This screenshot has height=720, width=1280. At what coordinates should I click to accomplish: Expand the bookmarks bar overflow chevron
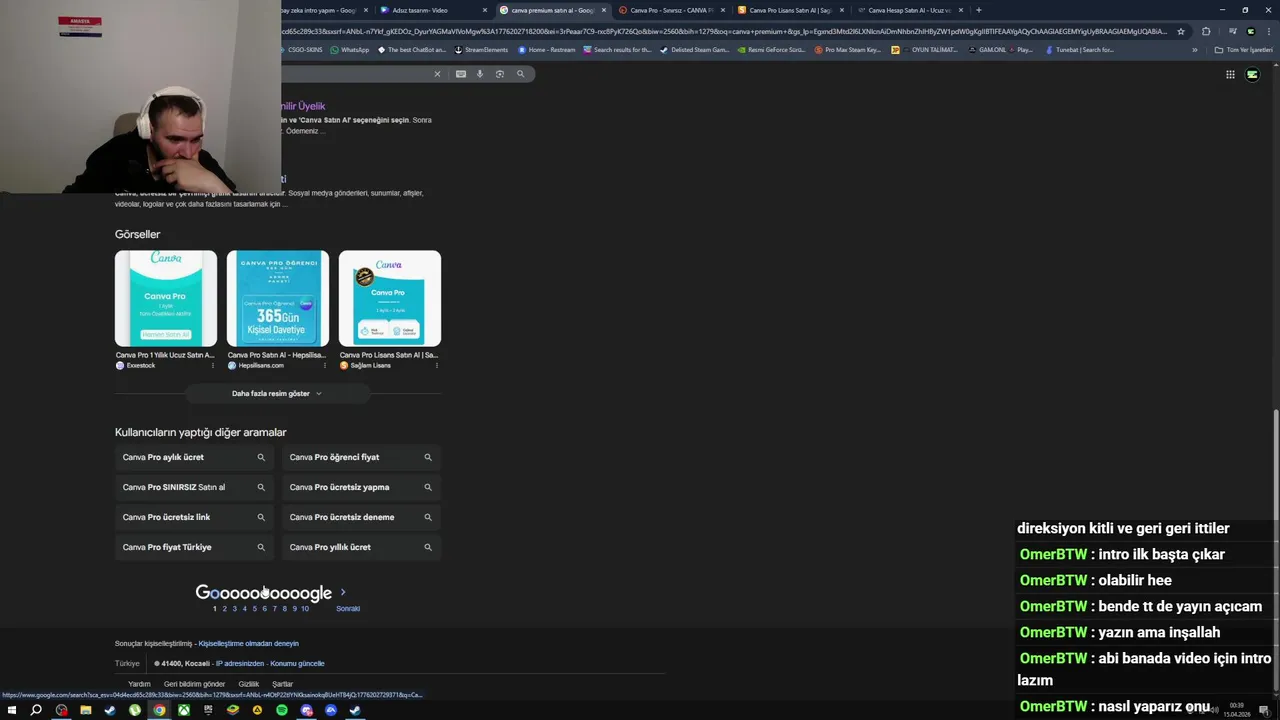[1194, 50]
